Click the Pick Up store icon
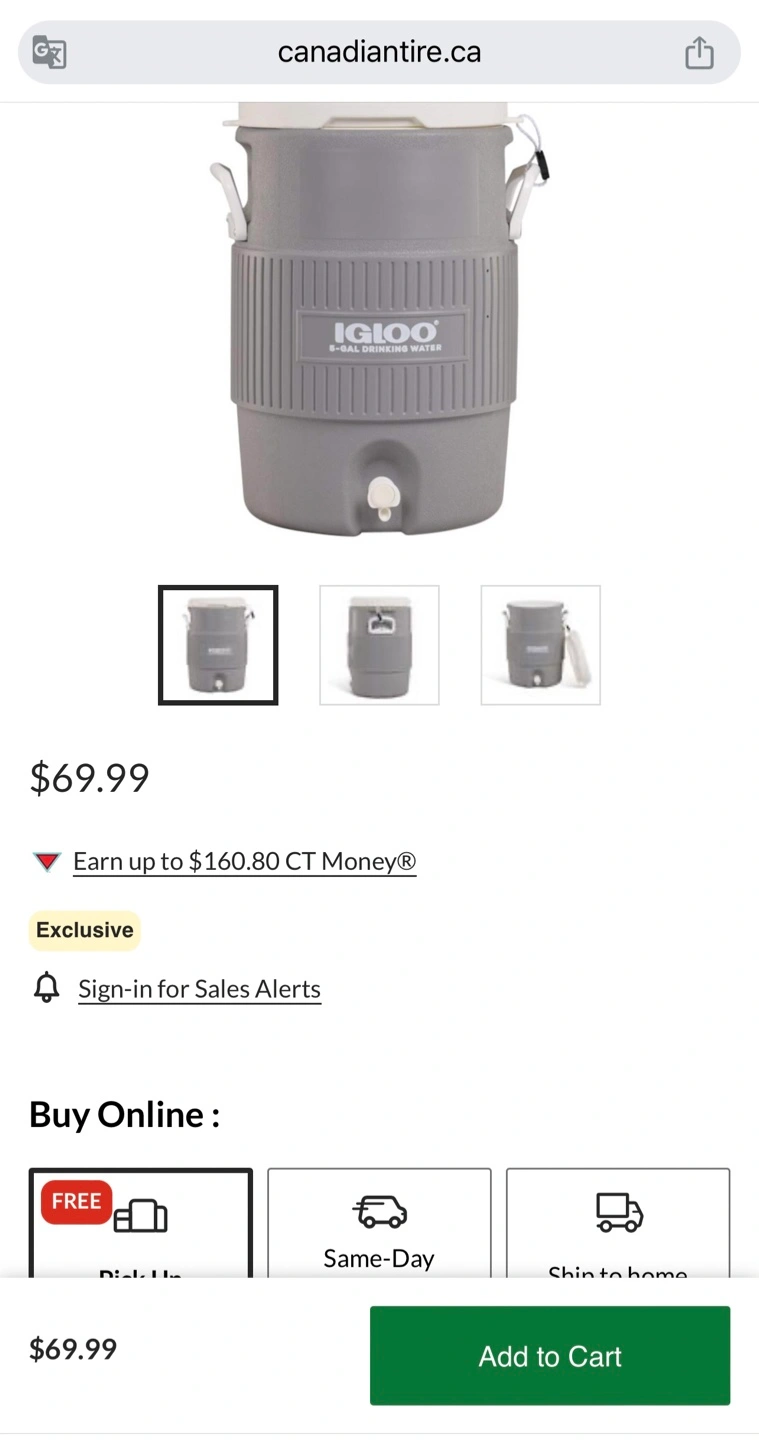 141,1216
